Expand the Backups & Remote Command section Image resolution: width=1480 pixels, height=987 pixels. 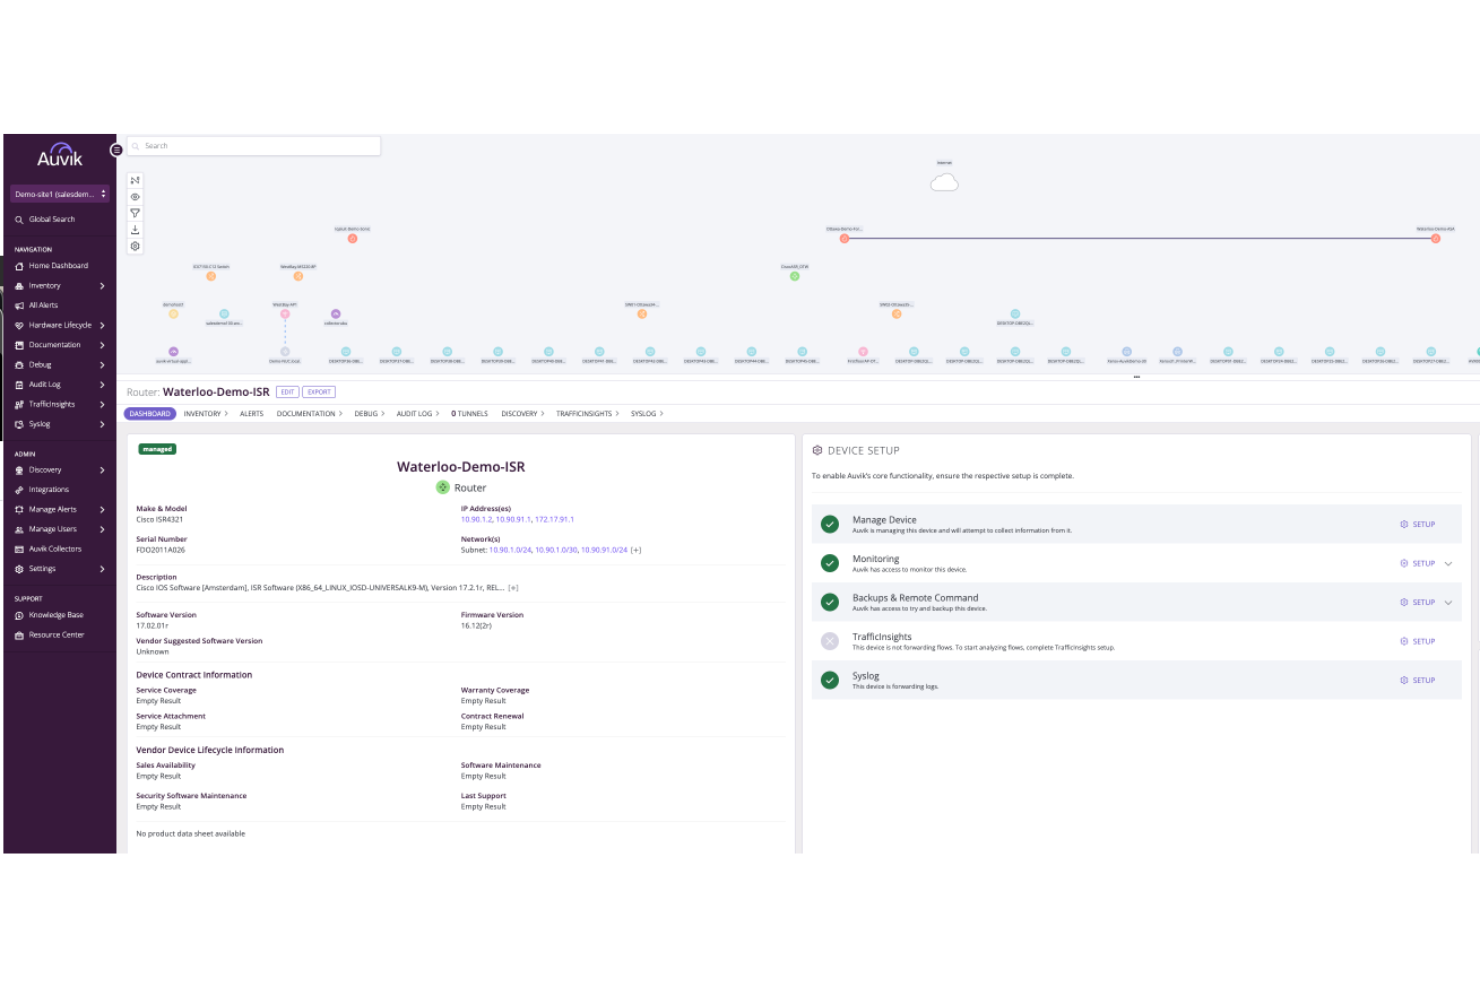(x=1447, y=602)
